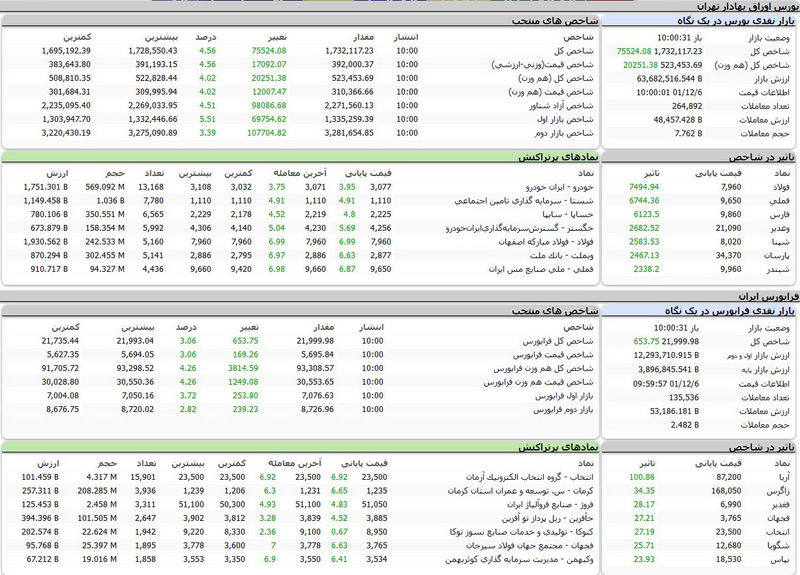The width and height of the screenshot is (800, 575).
Task: Click the Farabourse trade volume 2.482 B
Action: point(685,425)
